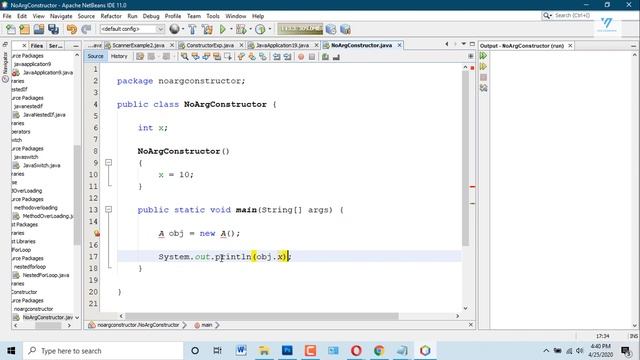Click the Open Project toolbar icon
640x360 pixels.
pos(39,29)
